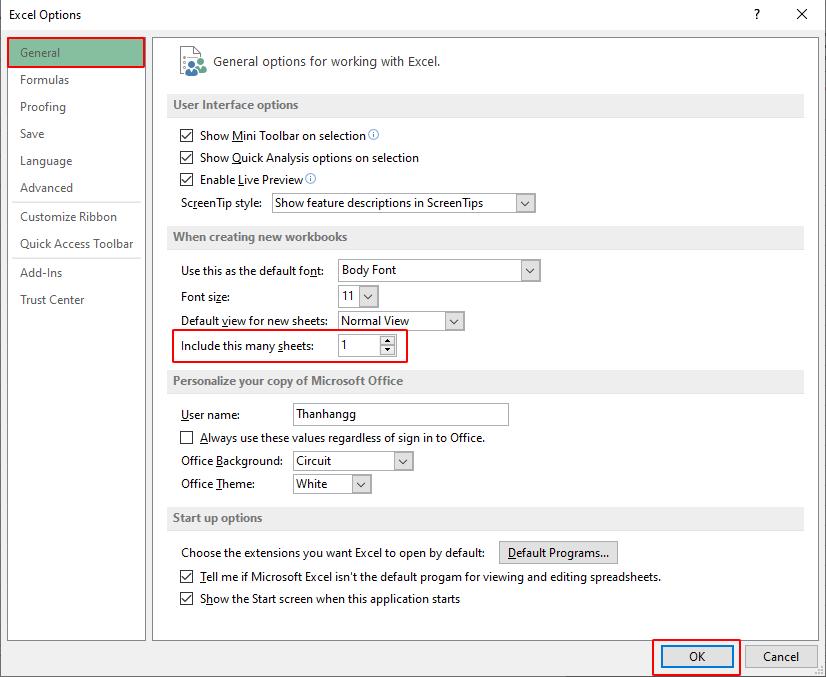Click the info icon beside Show Mini Toolbar
The height and width of the screenshot is (677, 826).
(373, 136)
